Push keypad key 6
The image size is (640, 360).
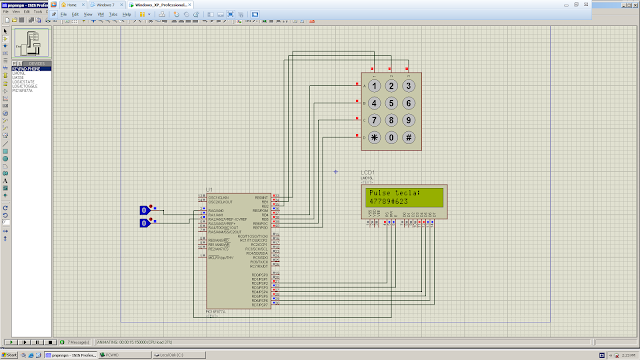tap(409, 103)
